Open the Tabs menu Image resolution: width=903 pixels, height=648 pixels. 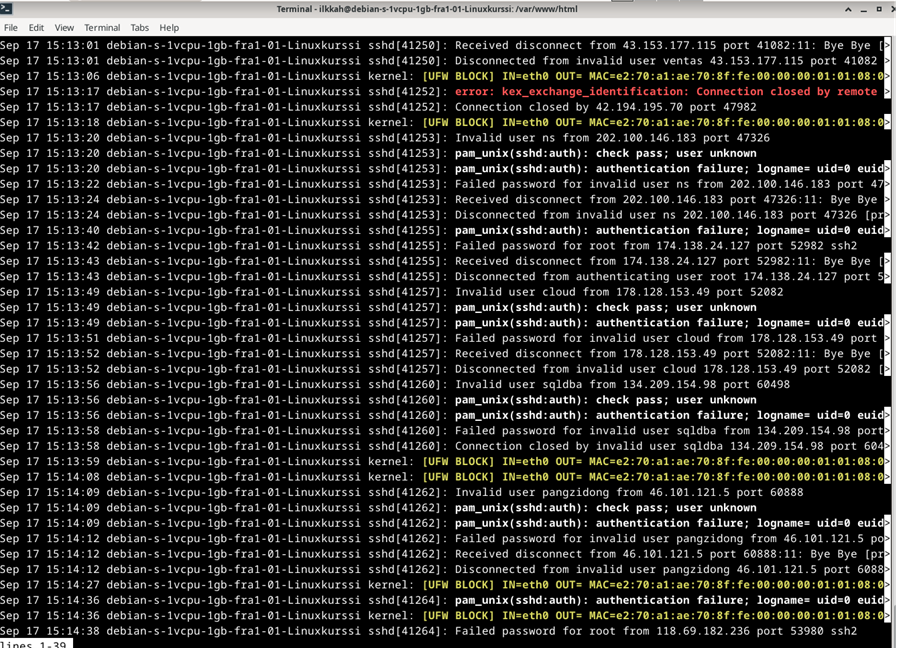point(140,28)
